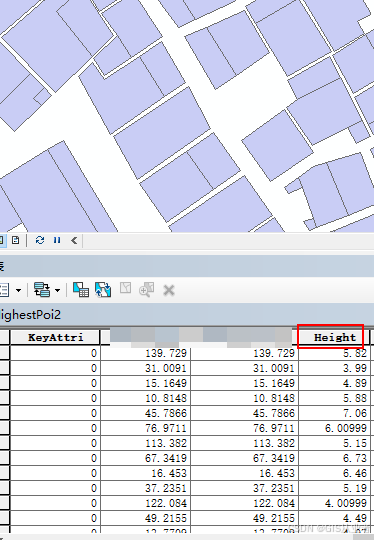Select row 113.382 via its row selector
The width and height of the screenshot is (374, 540).
(5, 443)
